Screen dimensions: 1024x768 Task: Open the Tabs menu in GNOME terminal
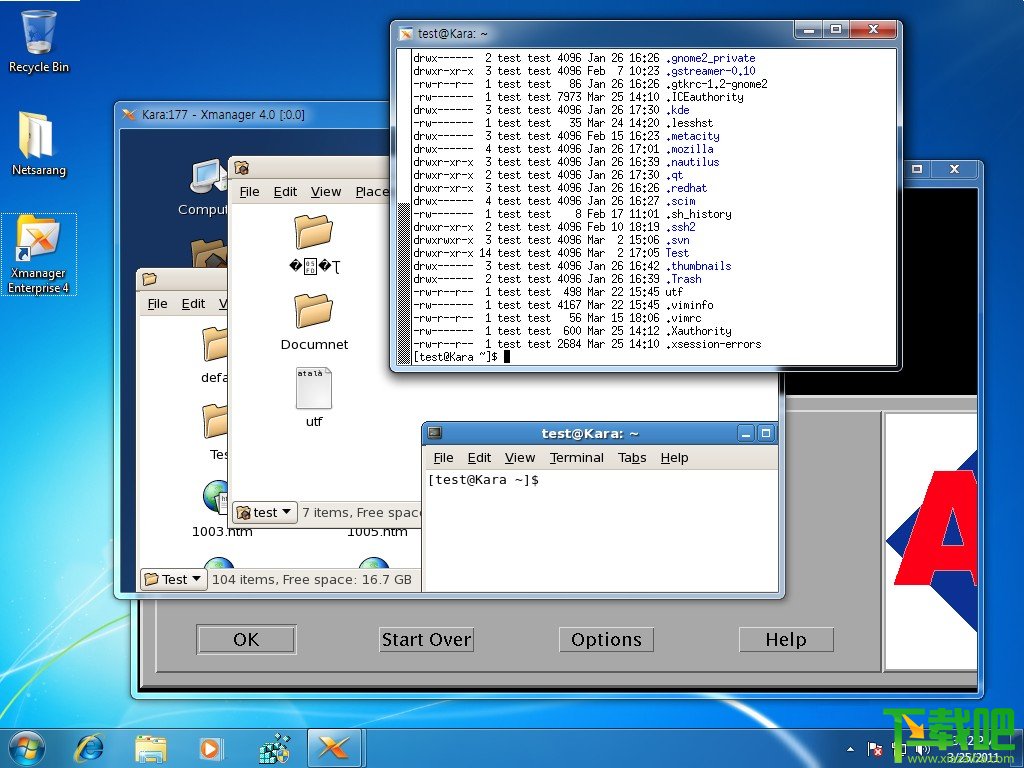632,457
